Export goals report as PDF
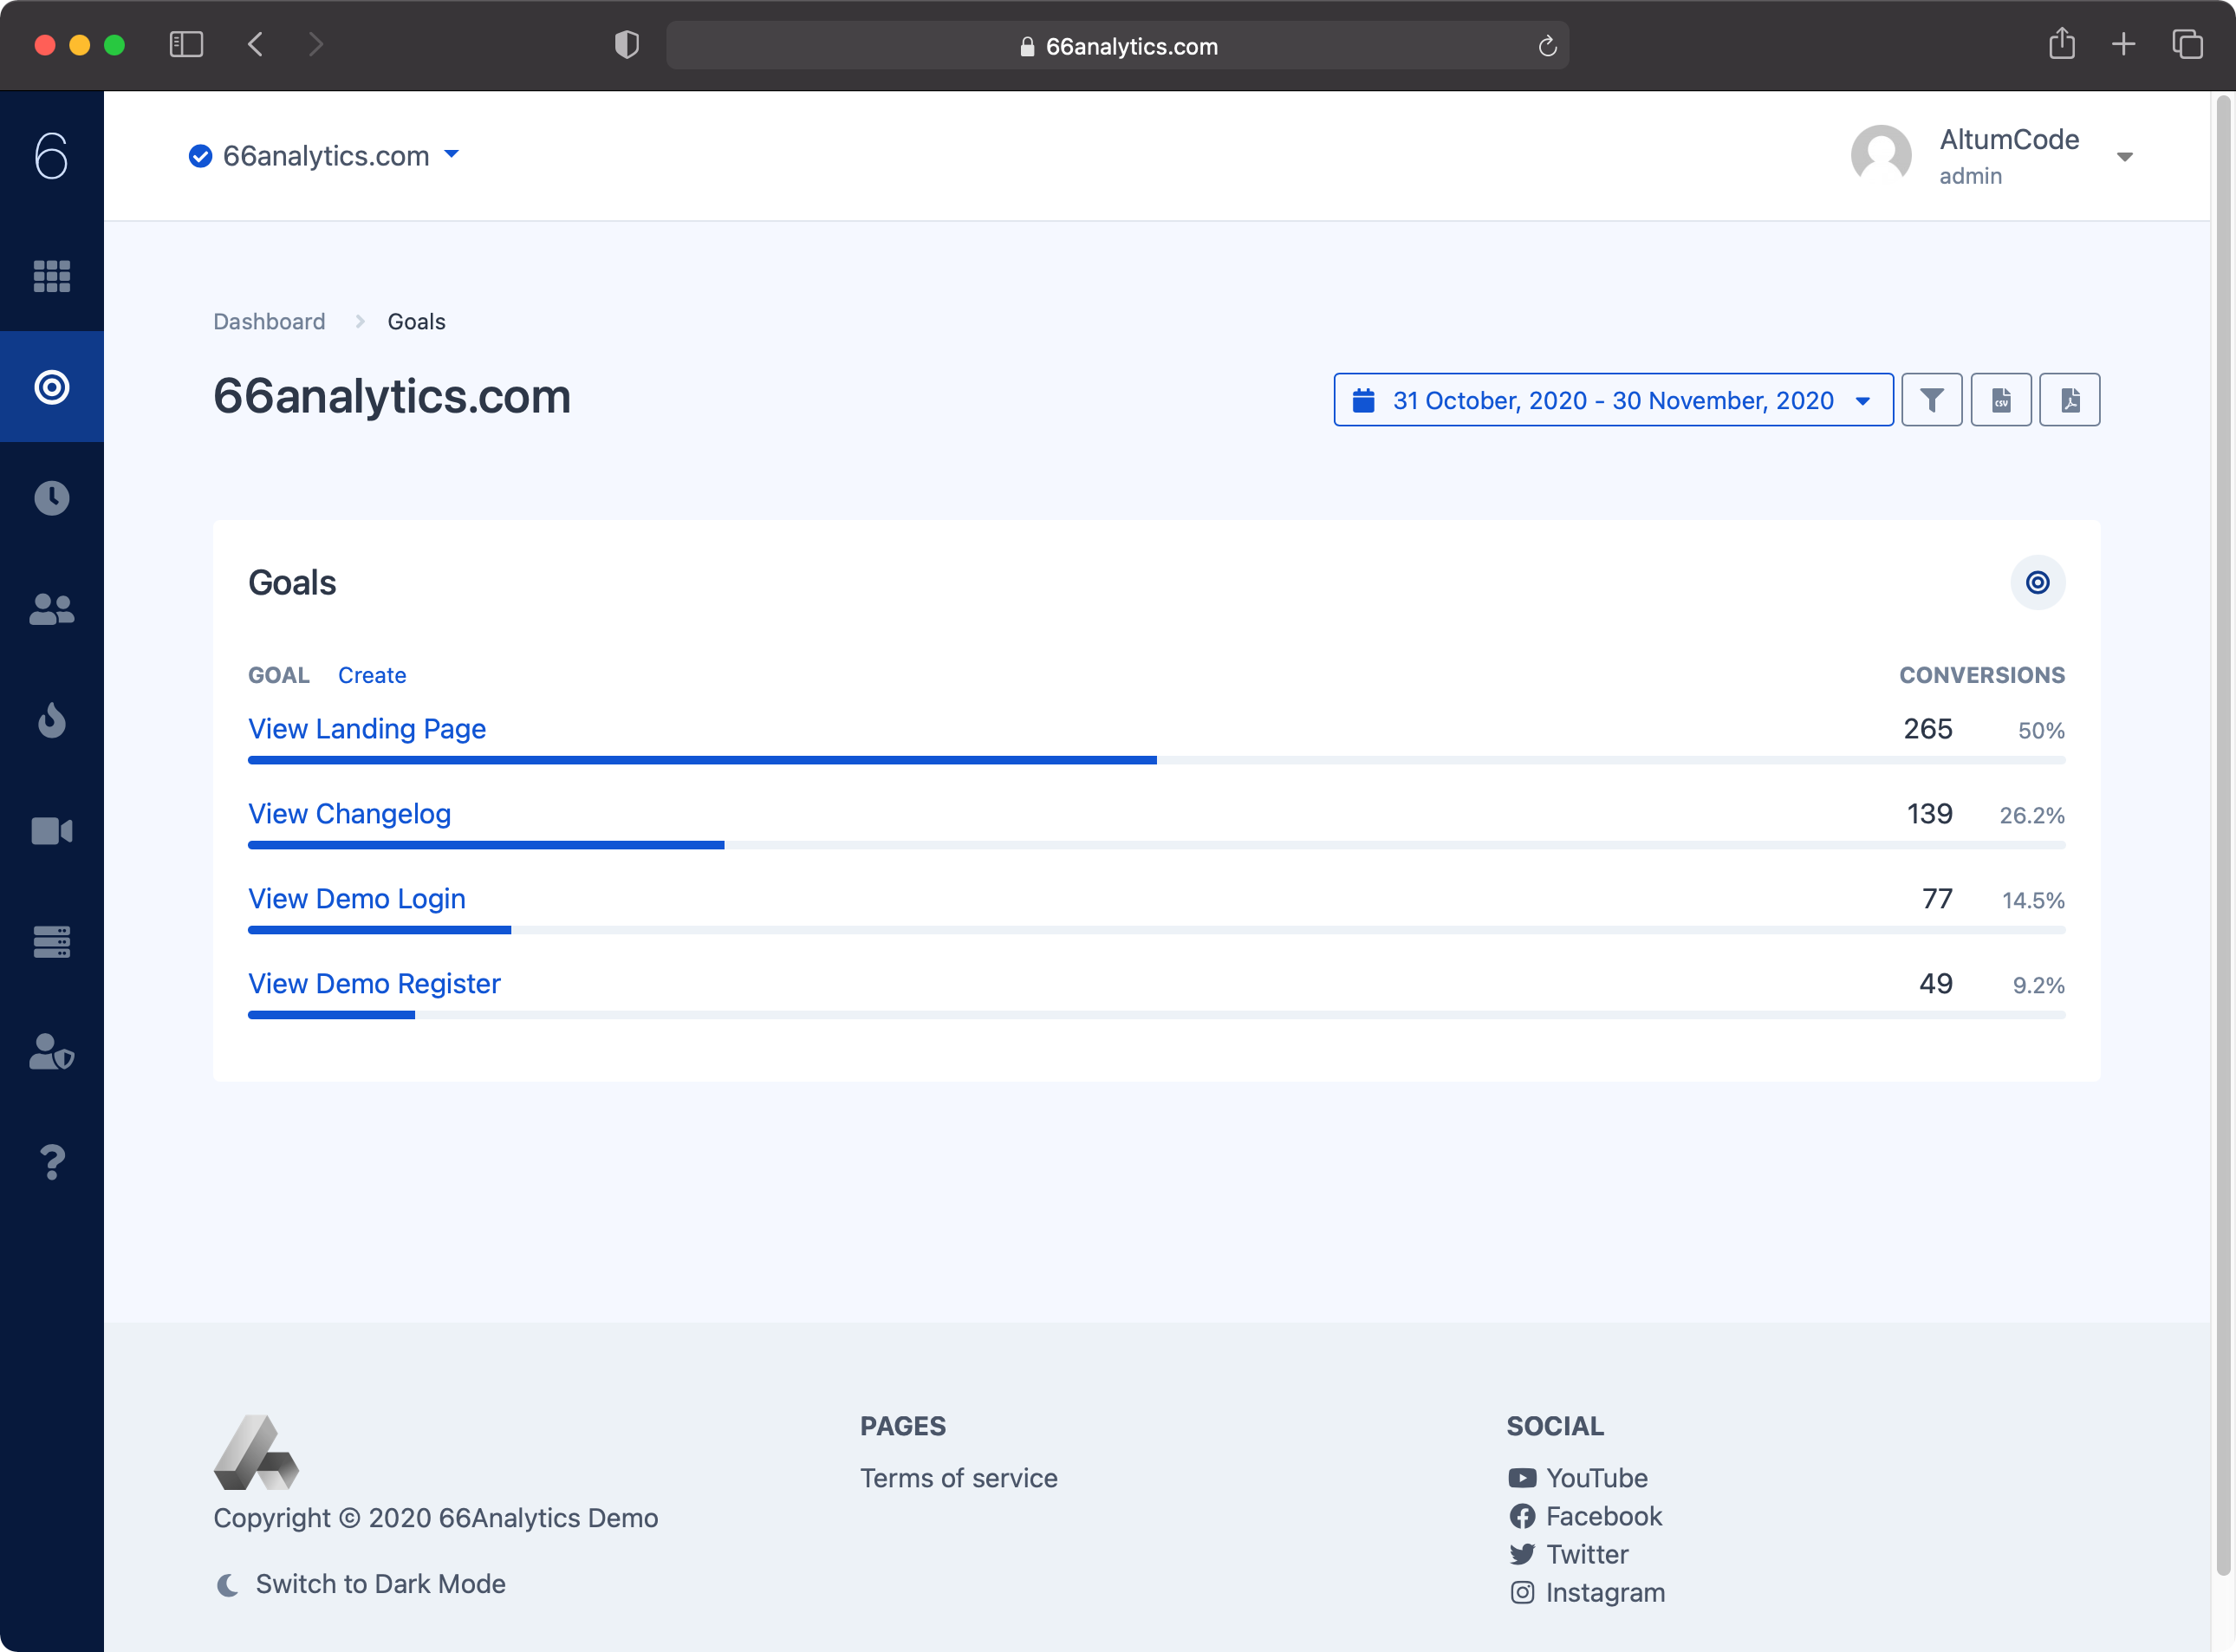The width and height of the screenshot is (2236, 1652). tap(2069, 399)
